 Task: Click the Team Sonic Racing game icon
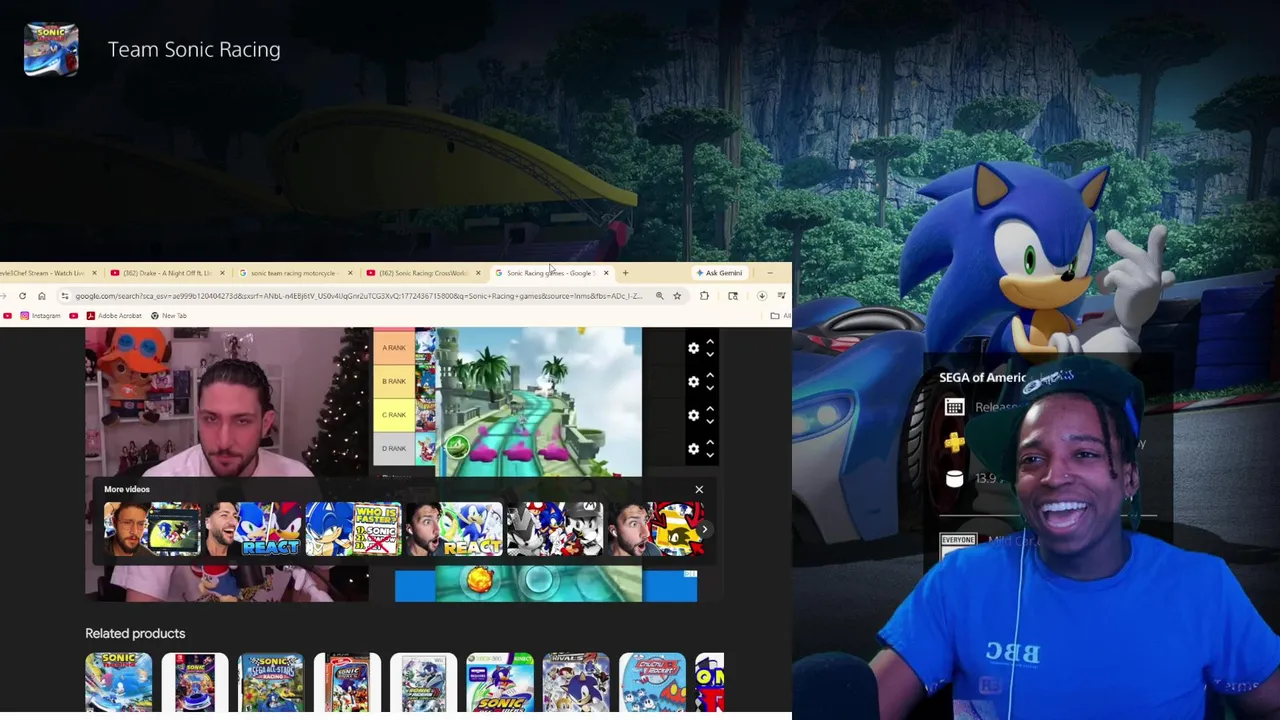point(51,49)
